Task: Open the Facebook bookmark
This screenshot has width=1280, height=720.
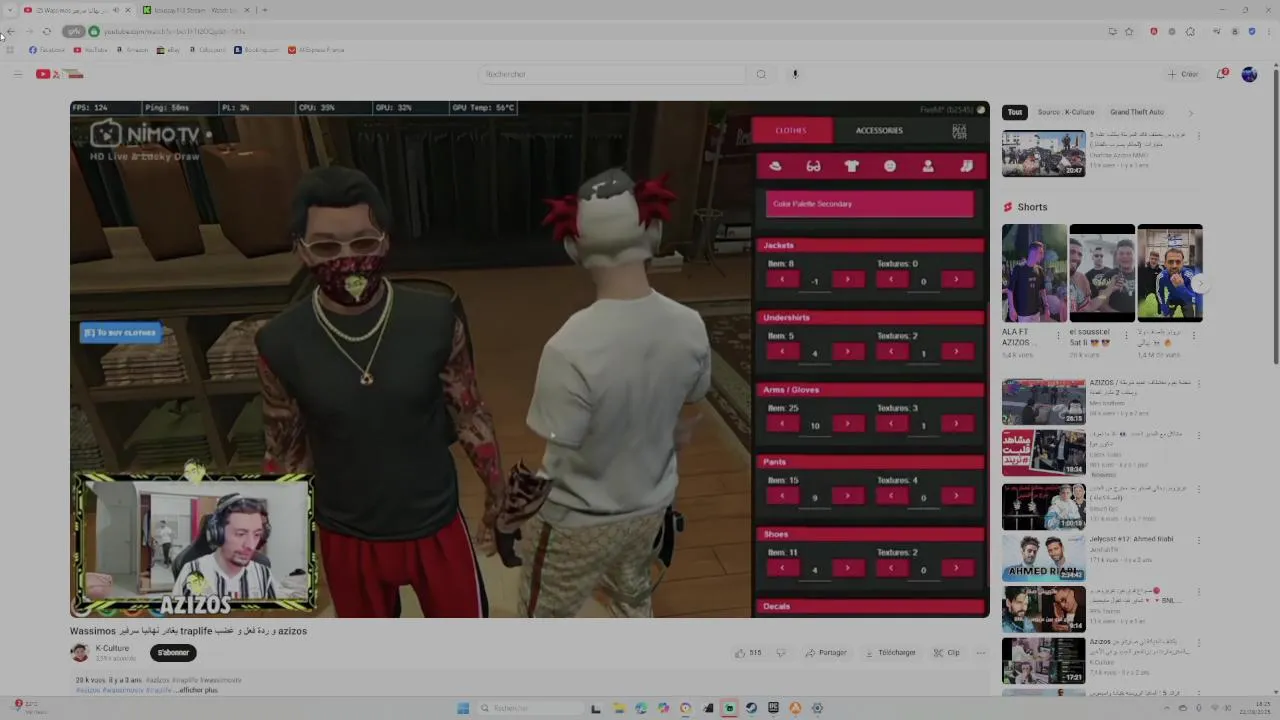Action: [47, 50]
